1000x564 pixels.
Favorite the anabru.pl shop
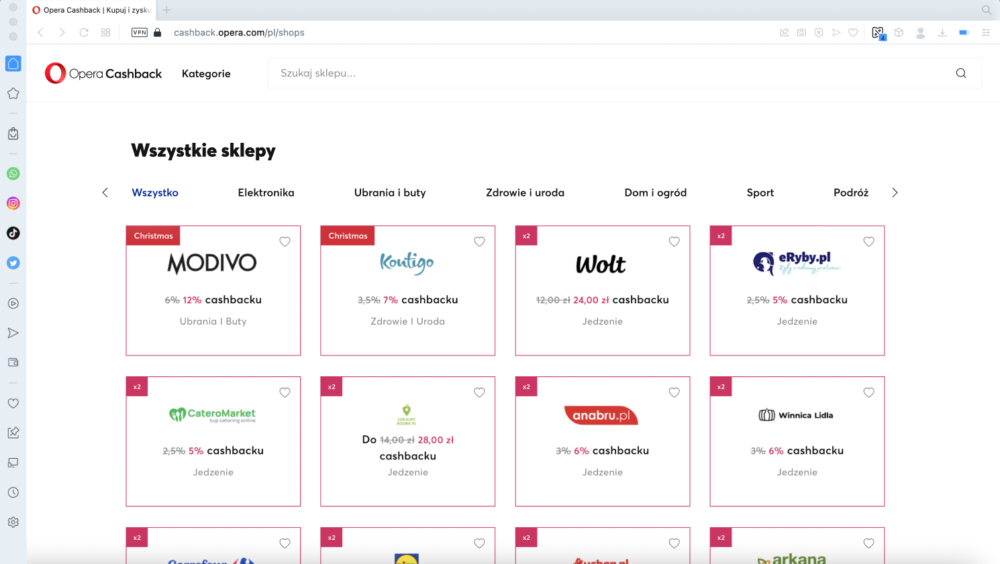pyautogui.click(x=674, y=392)
